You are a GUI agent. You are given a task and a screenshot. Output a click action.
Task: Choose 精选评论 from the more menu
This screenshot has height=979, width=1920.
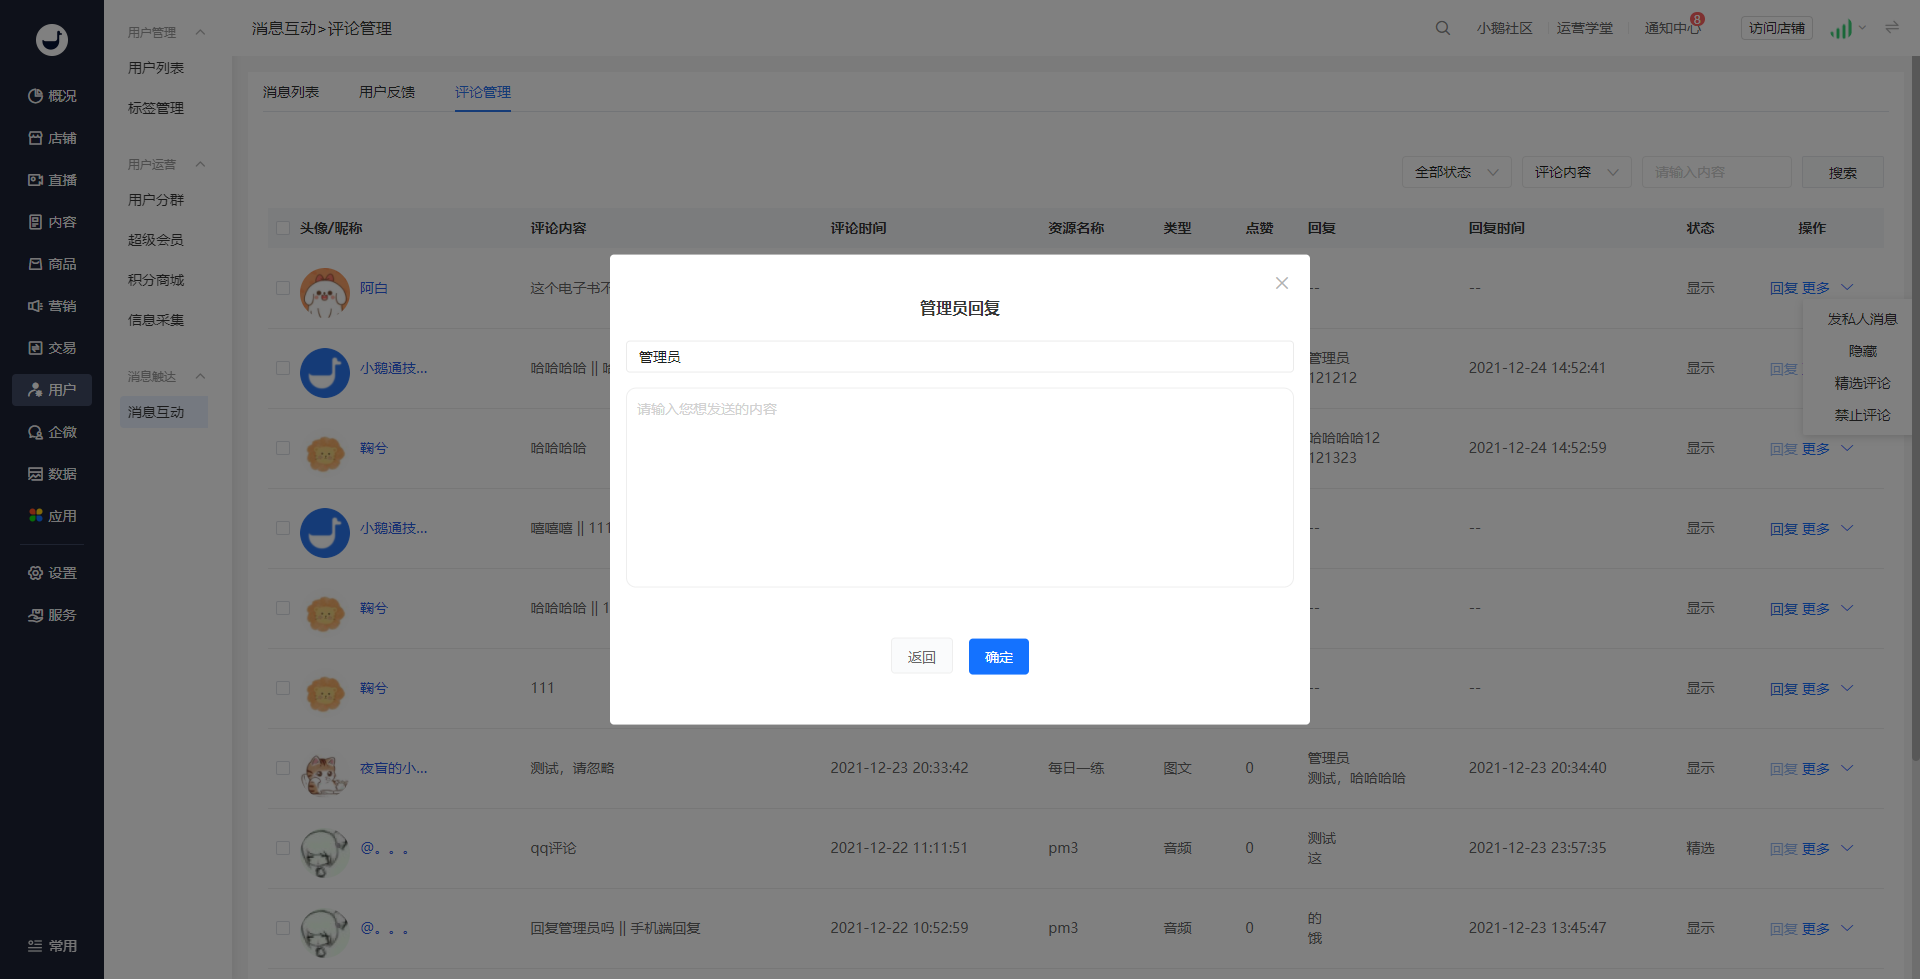click(1862, 383)
